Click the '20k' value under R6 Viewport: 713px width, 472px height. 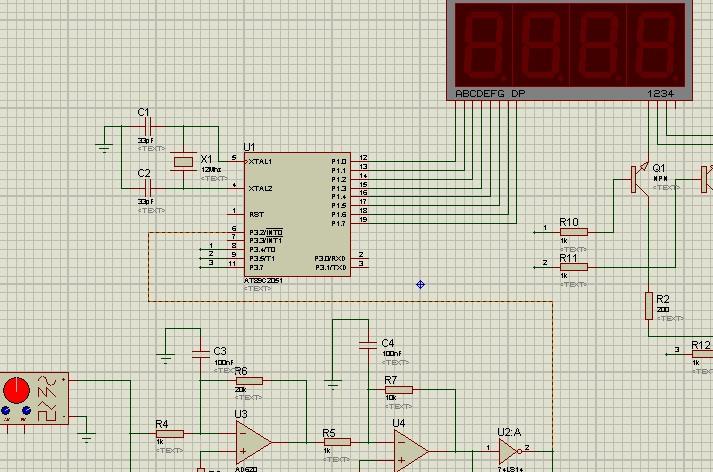(241, 390)
